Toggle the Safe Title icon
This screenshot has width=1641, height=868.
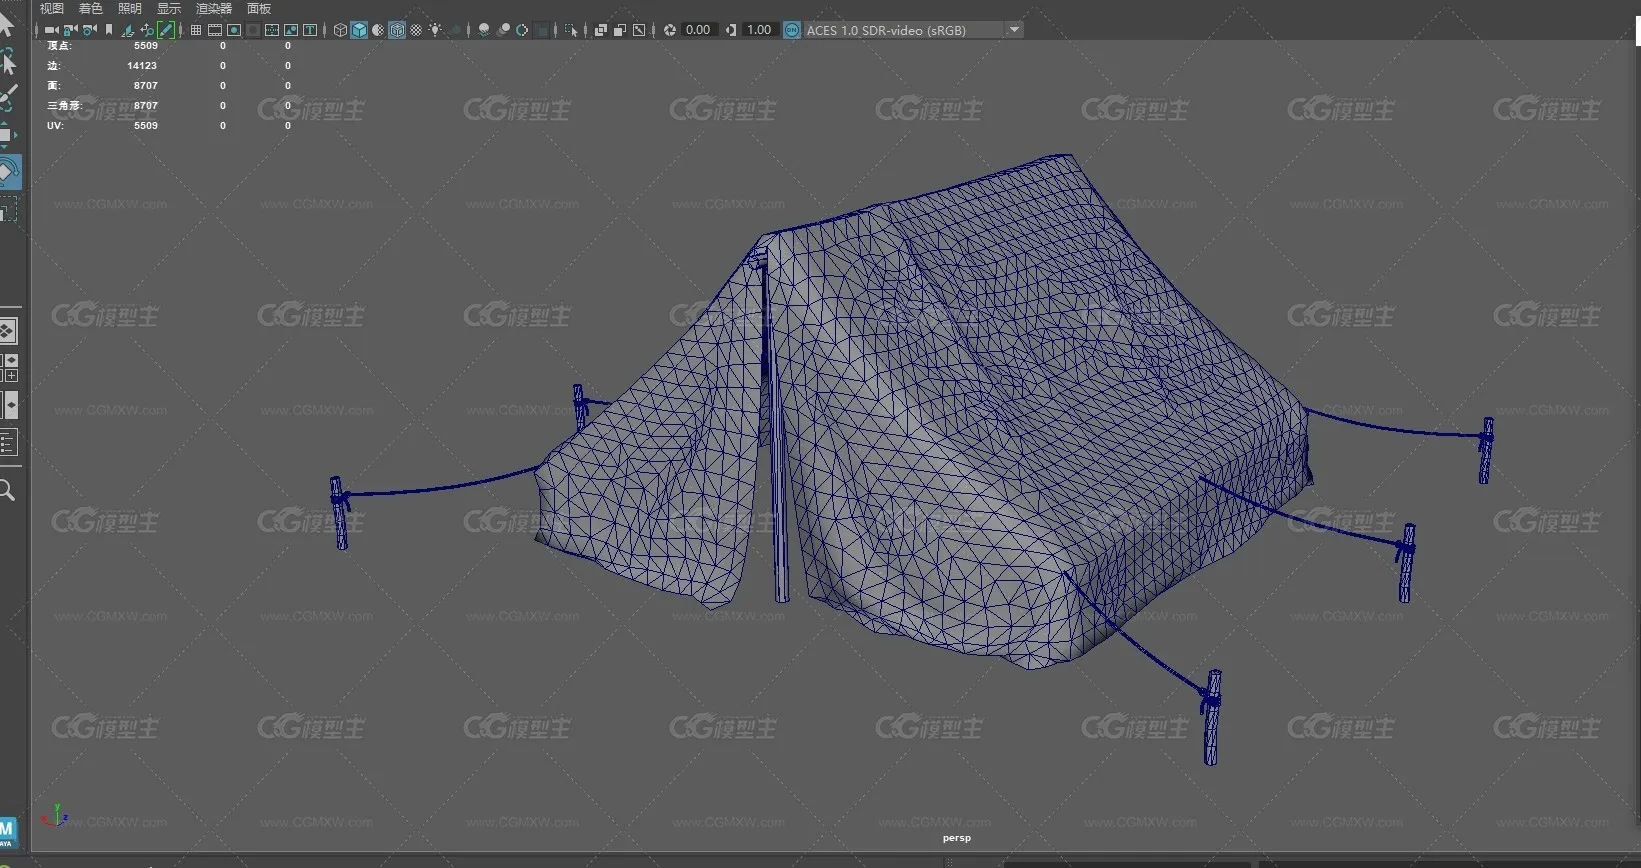click(310, 30)
